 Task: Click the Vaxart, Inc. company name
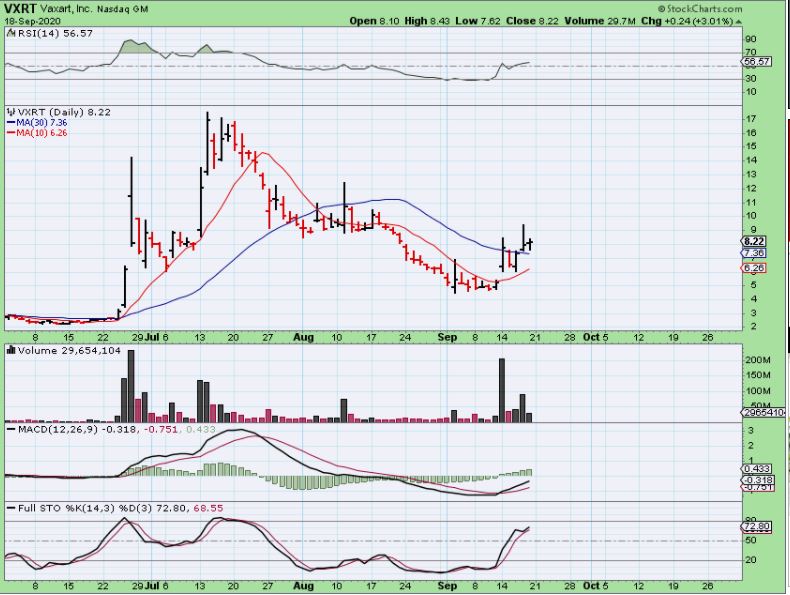[x=65, y=9]
